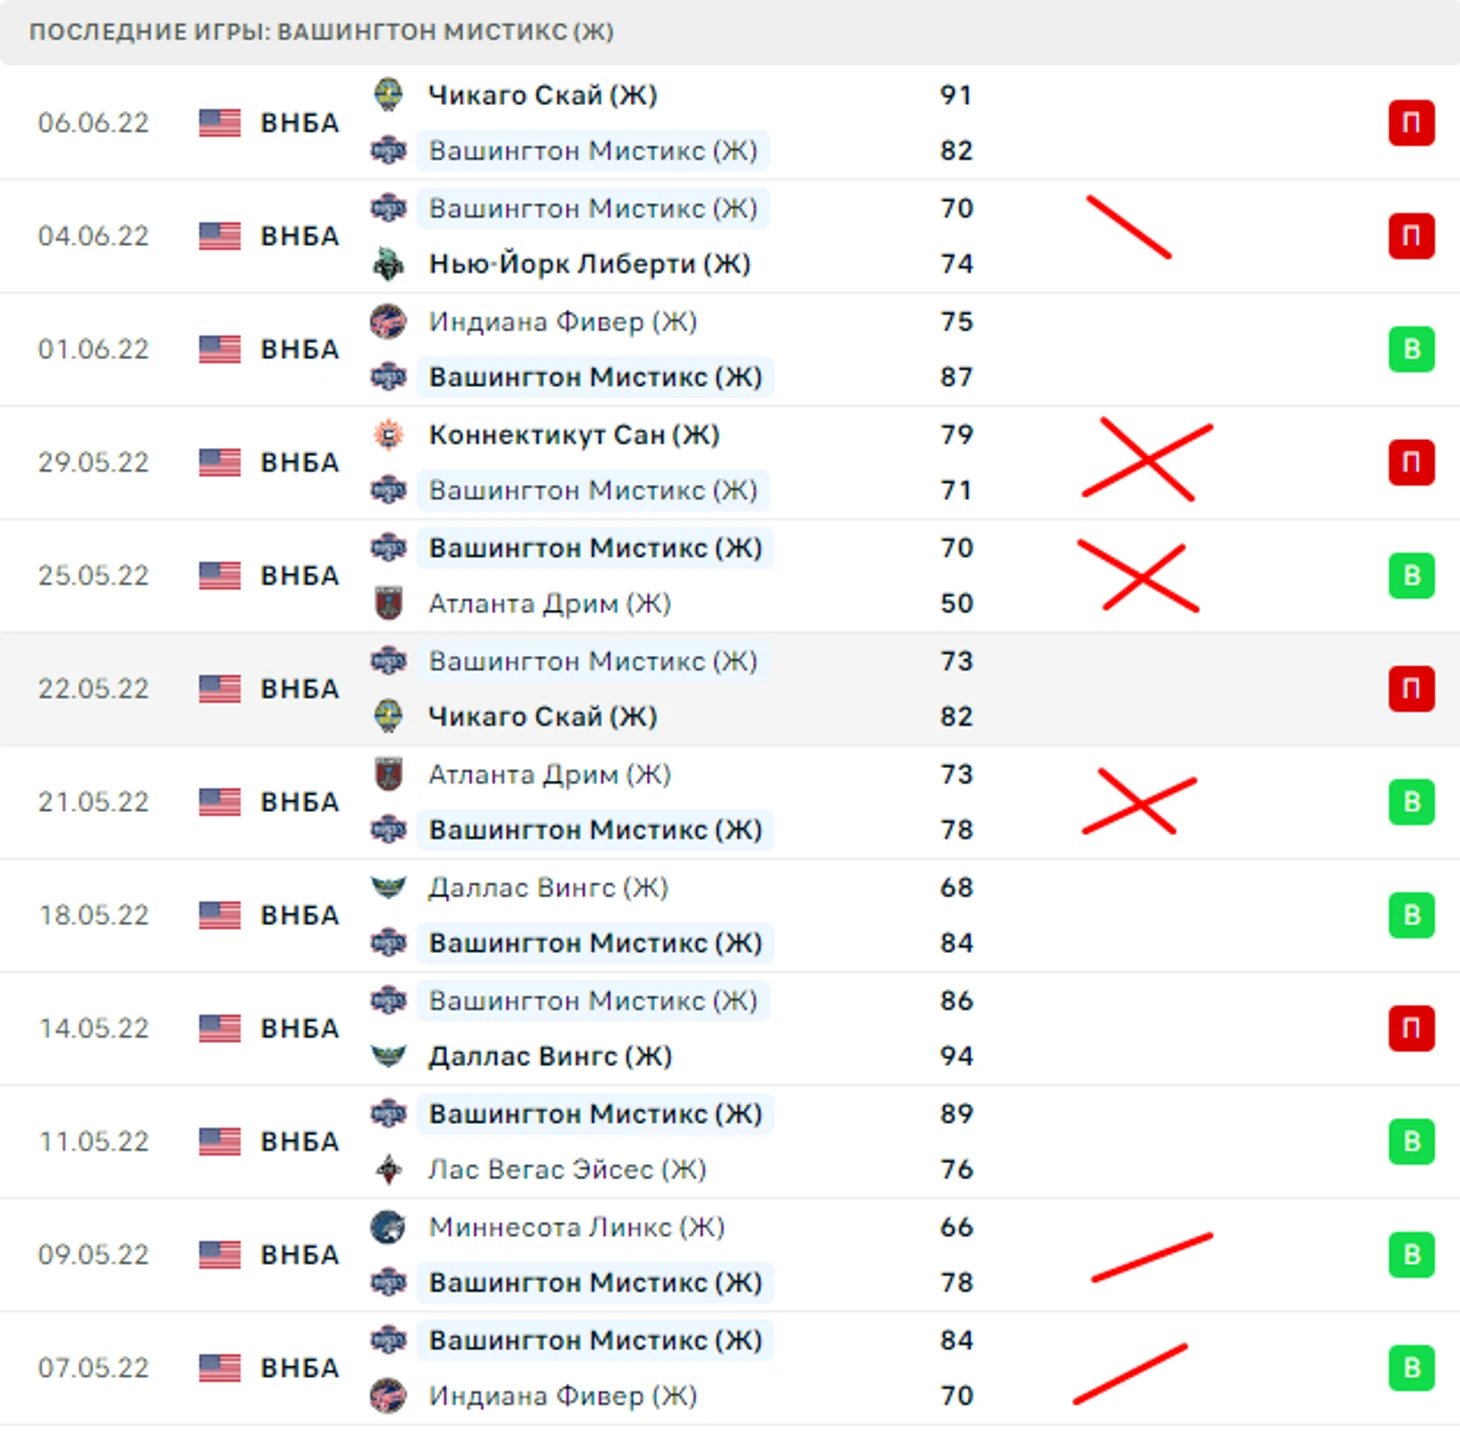This screenshot has width=1460, height=1432.
Task: Click the date '21.05.22'
Action: (x=94, y=802)
